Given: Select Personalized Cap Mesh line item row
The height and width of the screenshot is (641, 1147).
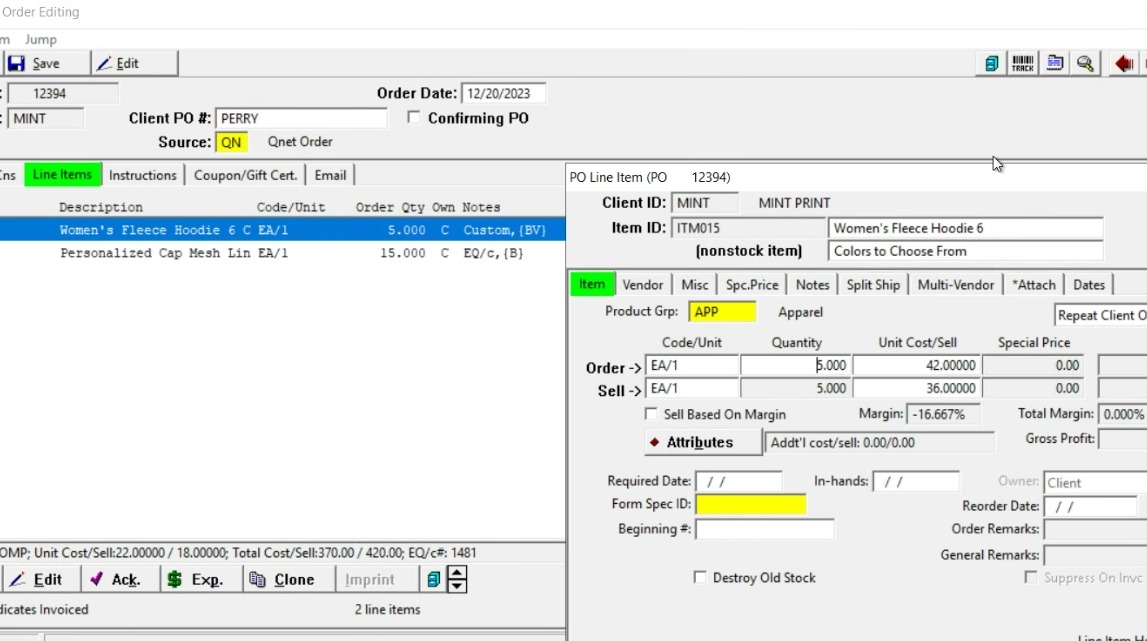Looking at the screenshot, I should click(x=282, y=253).
